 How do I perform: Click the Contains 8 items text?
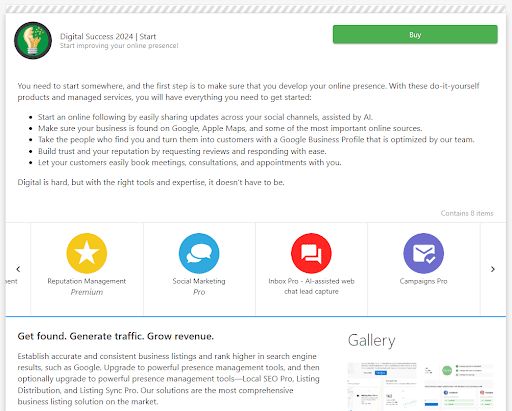467,213
